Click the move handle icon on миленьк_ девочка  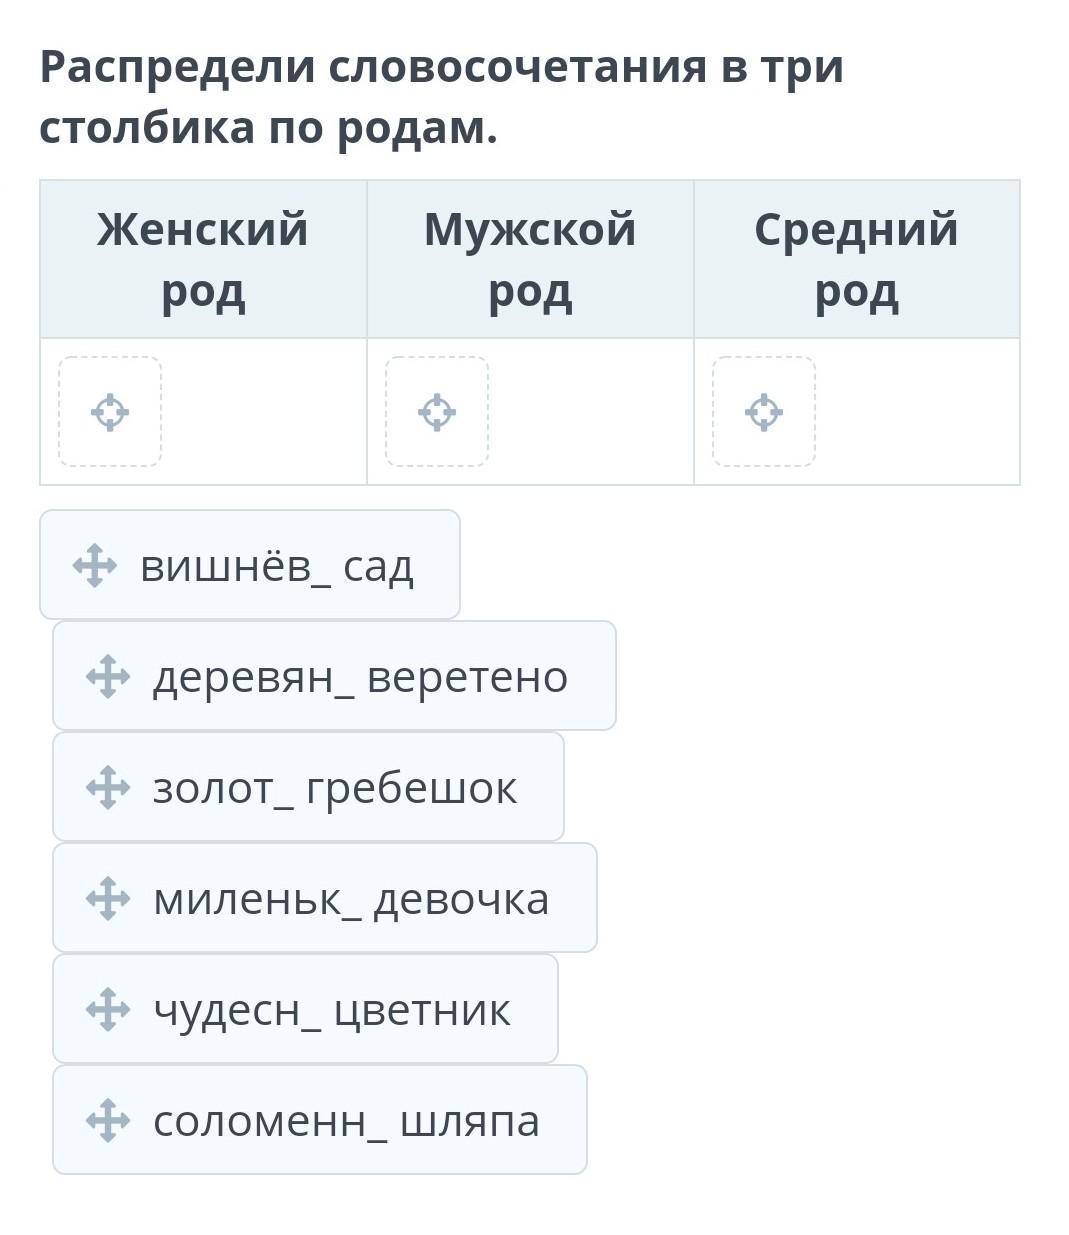[x=108, y=899]
